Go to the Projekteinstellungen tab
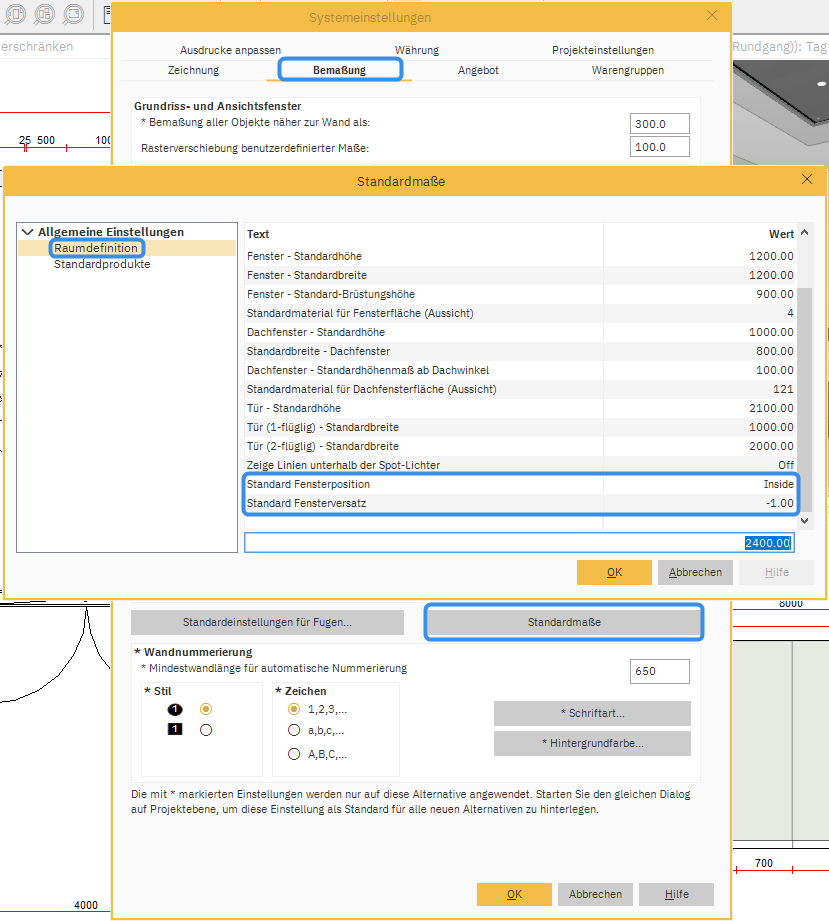 (602, 50)
